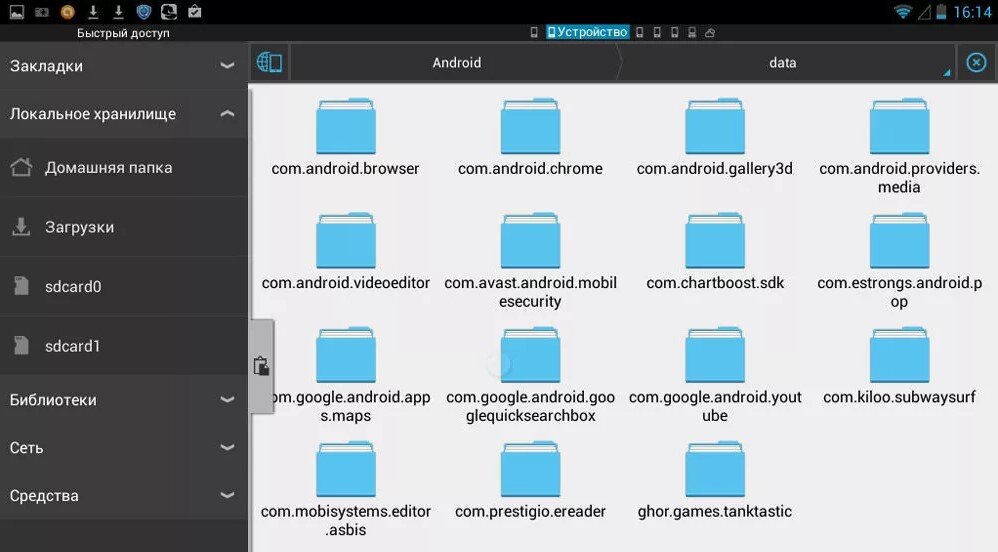Open the screenshot notification icon in status bar
The image size is (998, 552).
[x=42, y=12]
